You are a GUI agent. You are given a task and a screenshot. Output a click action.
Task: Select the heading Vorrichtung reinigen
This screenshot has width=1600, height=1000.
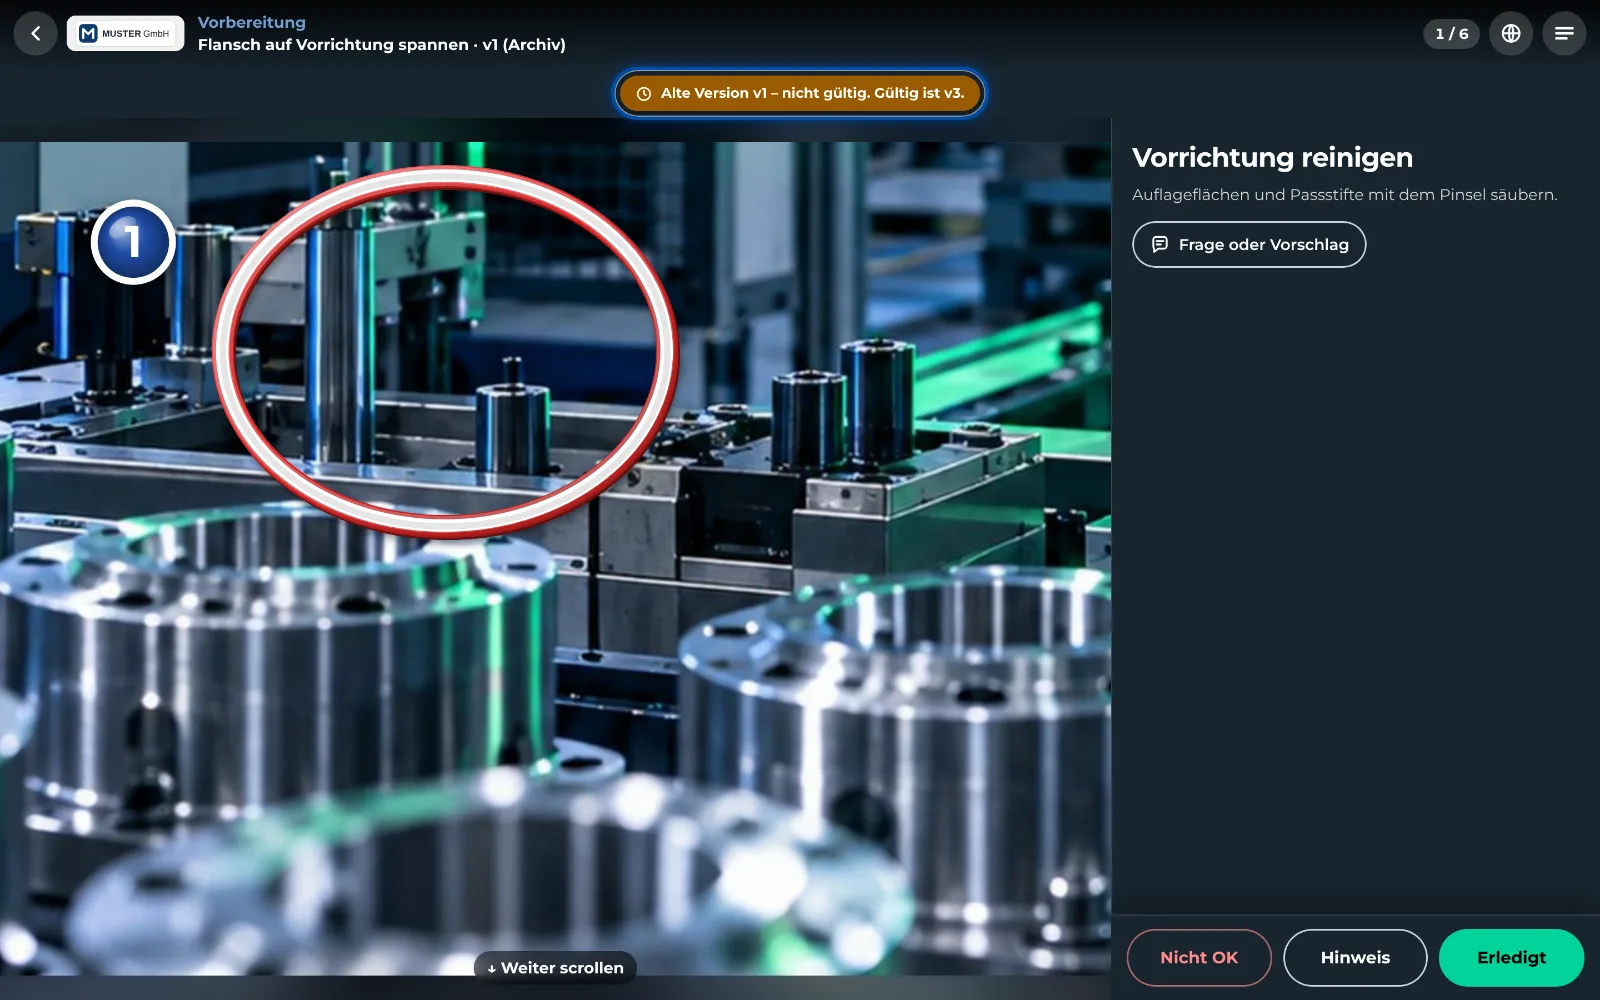[x=1272, y=158]
